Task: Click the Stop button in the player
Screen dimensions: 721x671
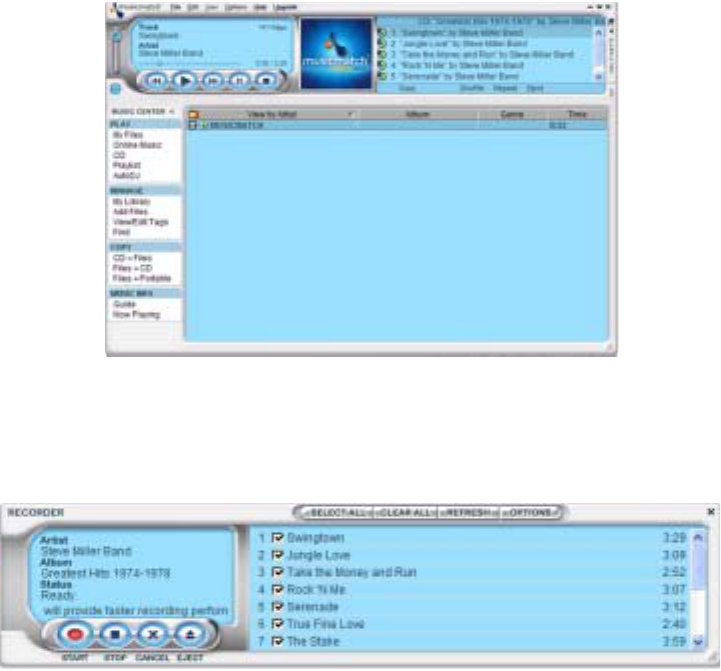Action: tap(265, 81)
